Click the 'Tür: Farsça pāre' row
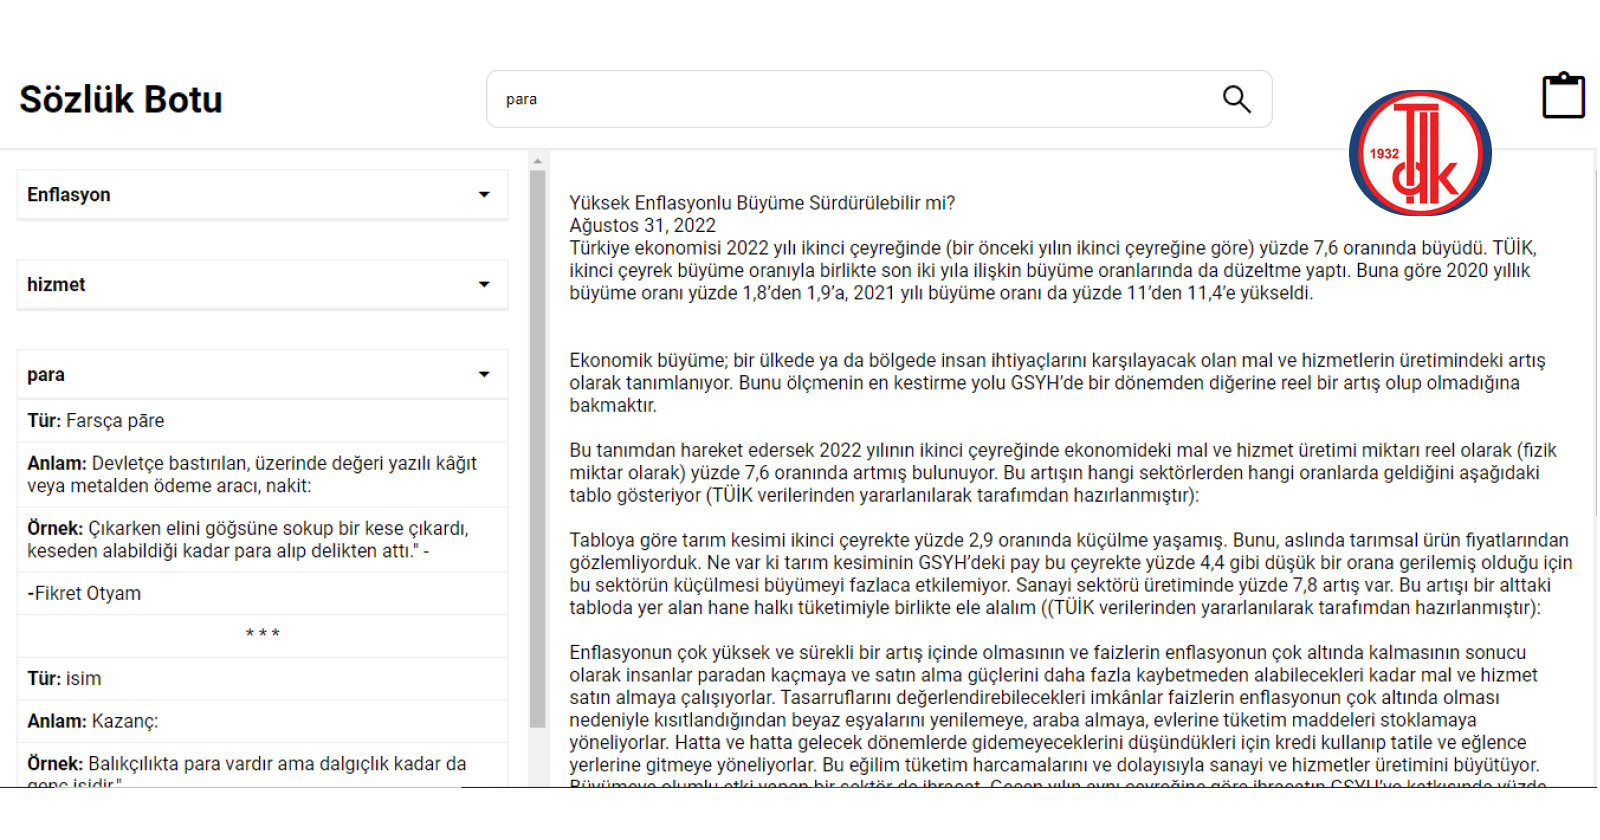The width and height of the screenshot is (1600, 840). [x=262, y=421]
